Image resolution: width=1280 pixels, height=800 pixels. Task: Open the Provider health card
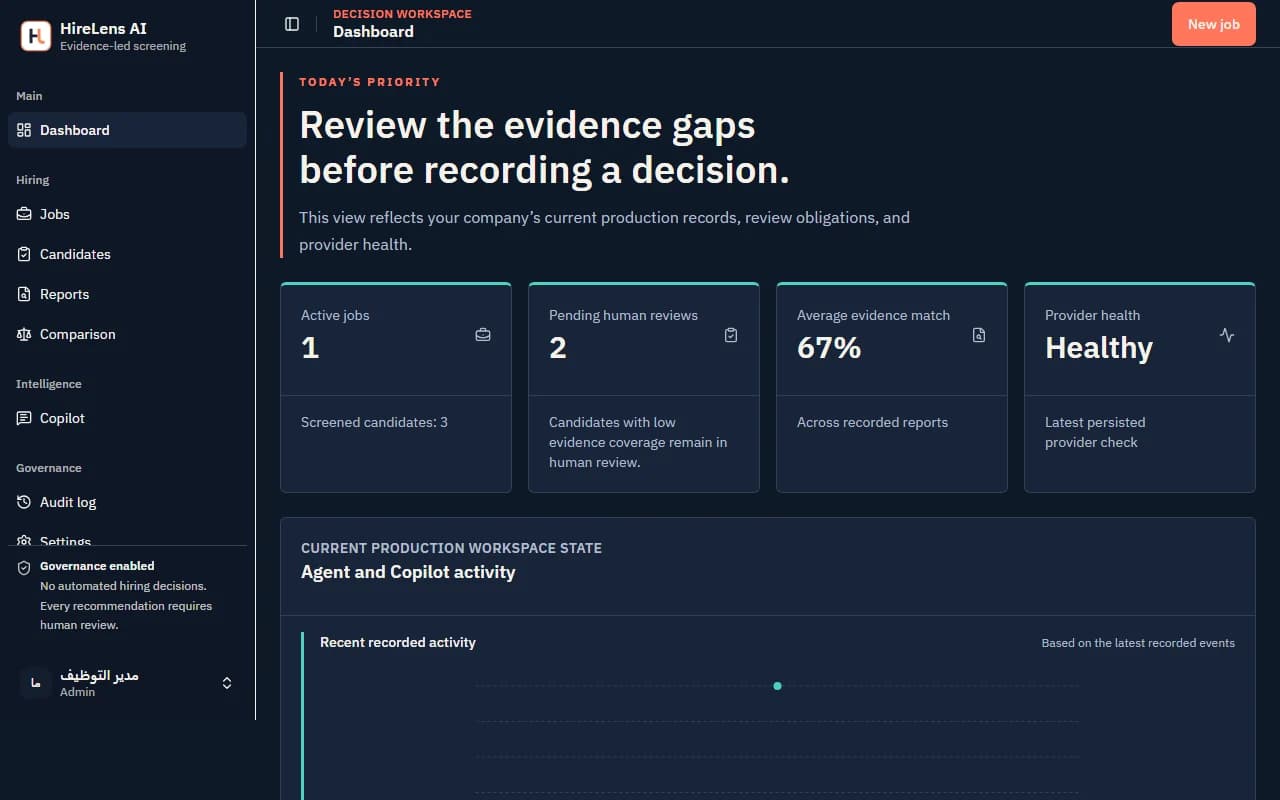point(1140,387)
